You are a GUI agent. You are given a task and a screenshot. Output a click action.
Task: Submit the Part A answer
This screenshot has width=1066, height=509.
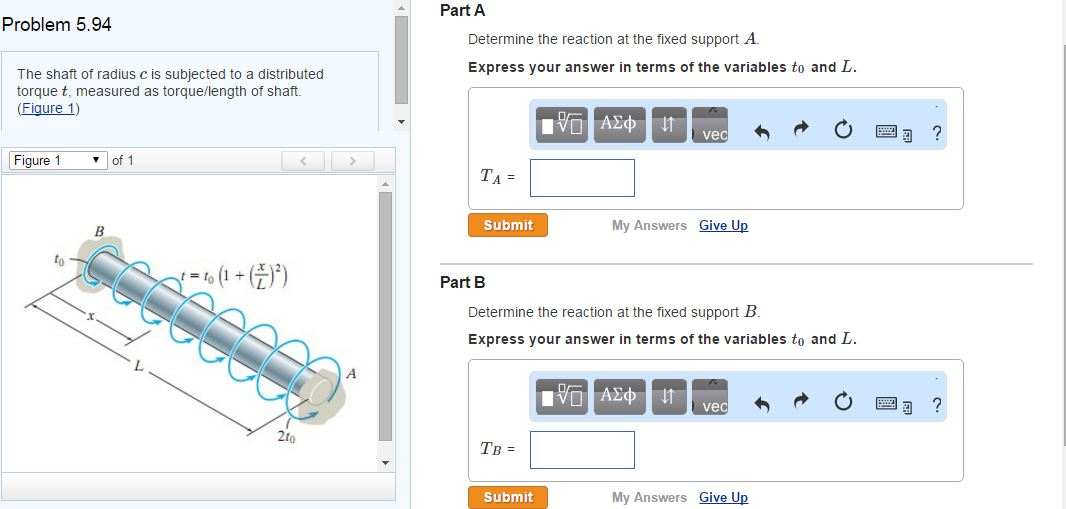coord(508,225)
